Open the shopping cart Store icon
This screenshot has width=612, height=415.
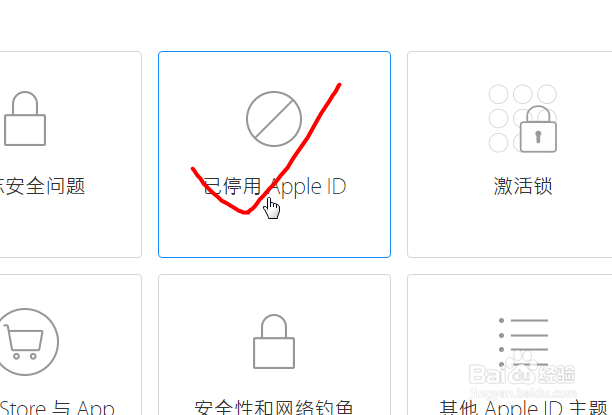tap(25, 342)
